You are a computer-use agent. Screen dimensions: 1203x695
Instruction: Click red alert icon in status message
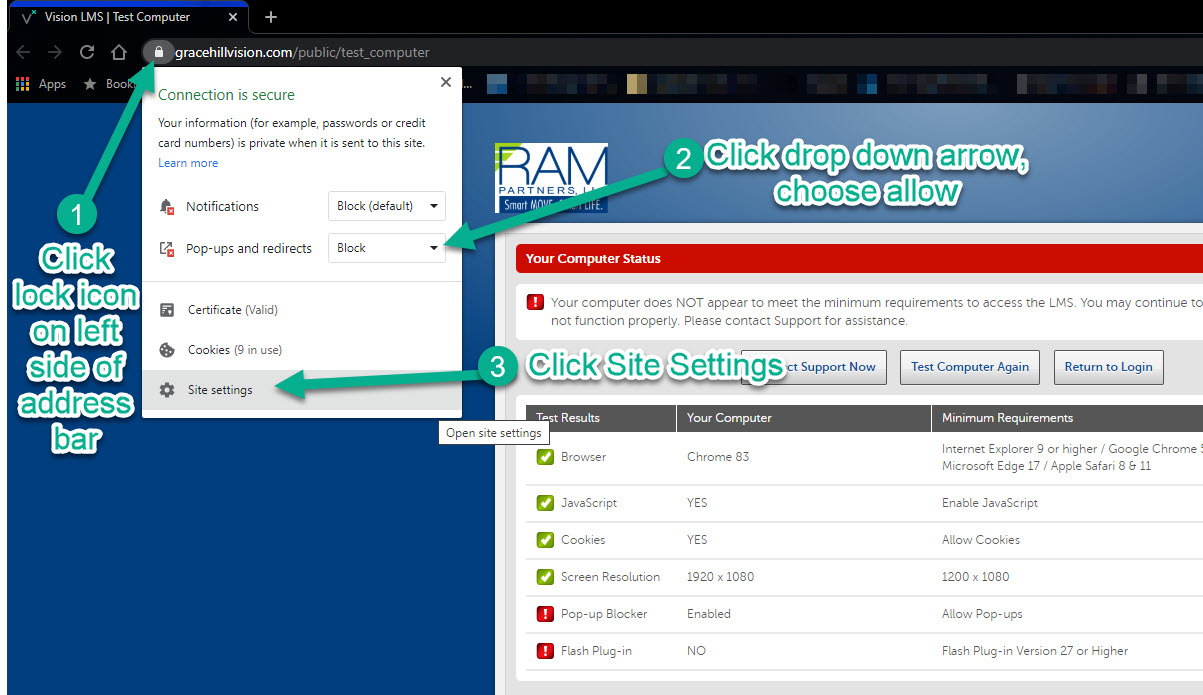click(x=536, y=302)
